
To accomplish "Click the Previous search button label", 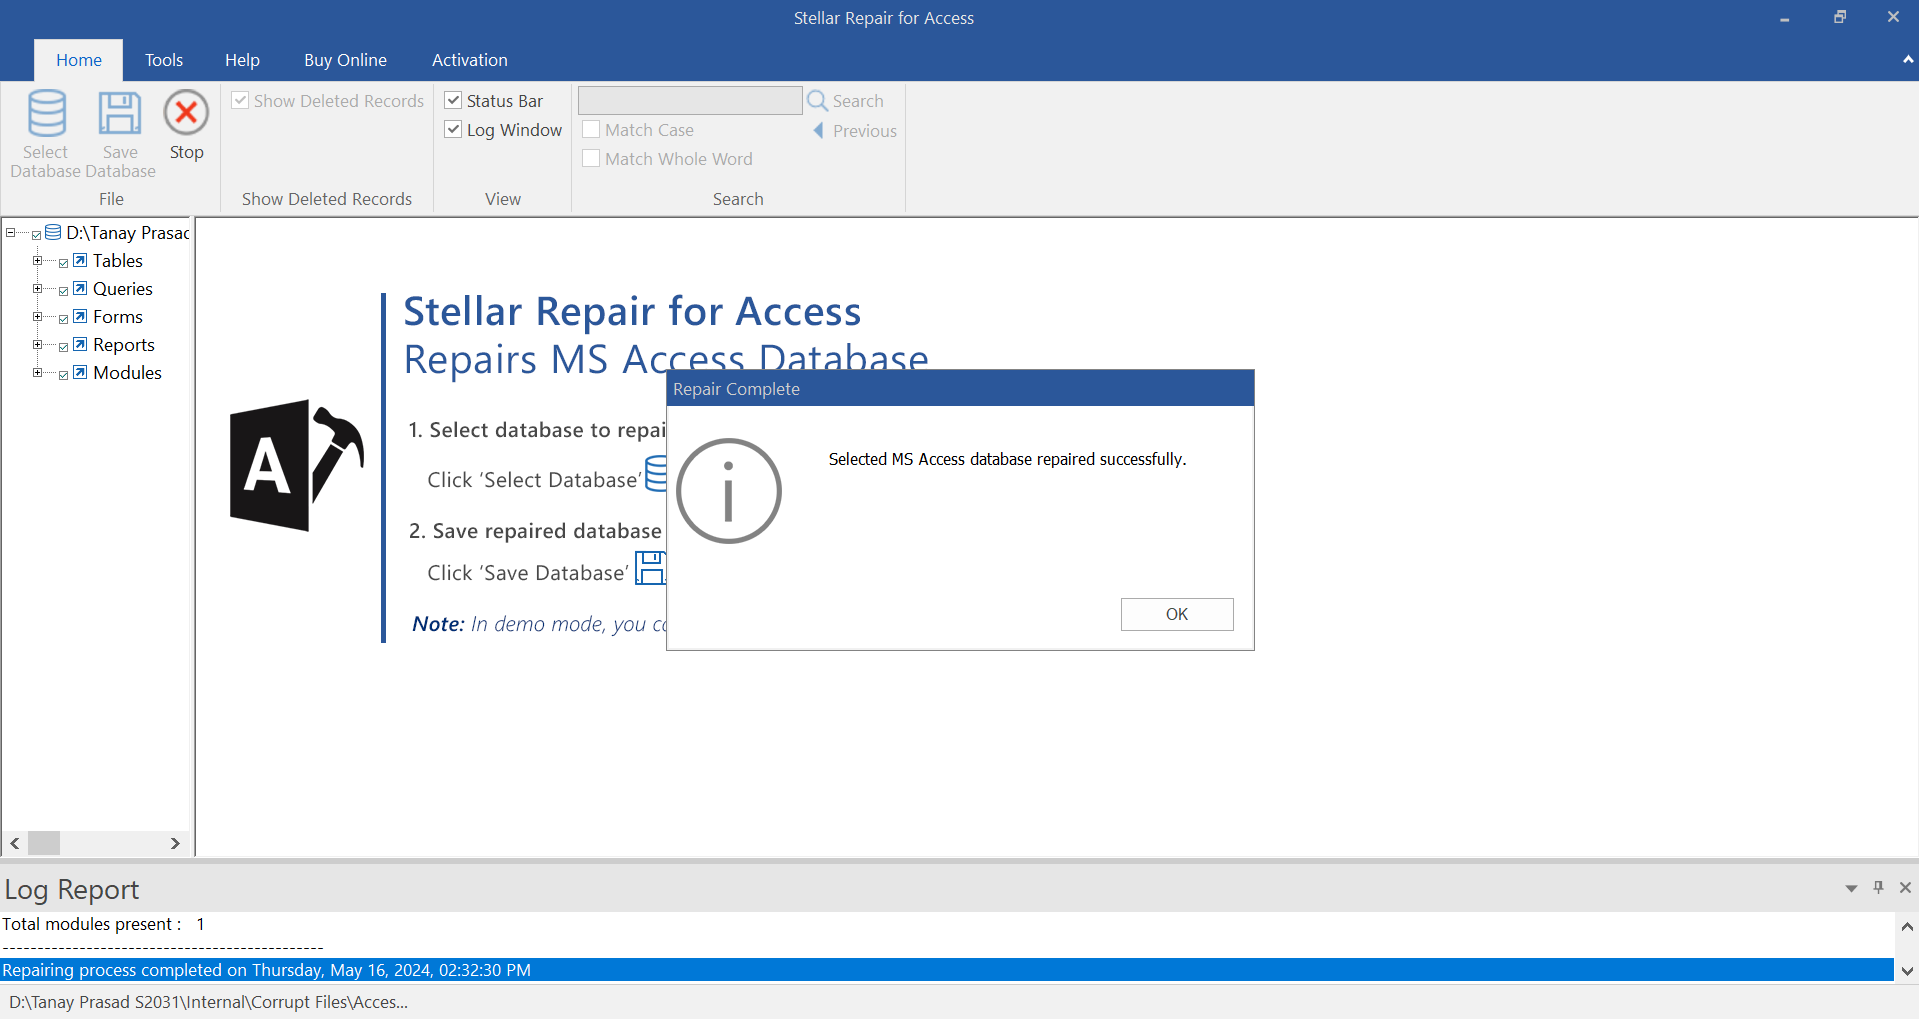I will coord(865,131).
